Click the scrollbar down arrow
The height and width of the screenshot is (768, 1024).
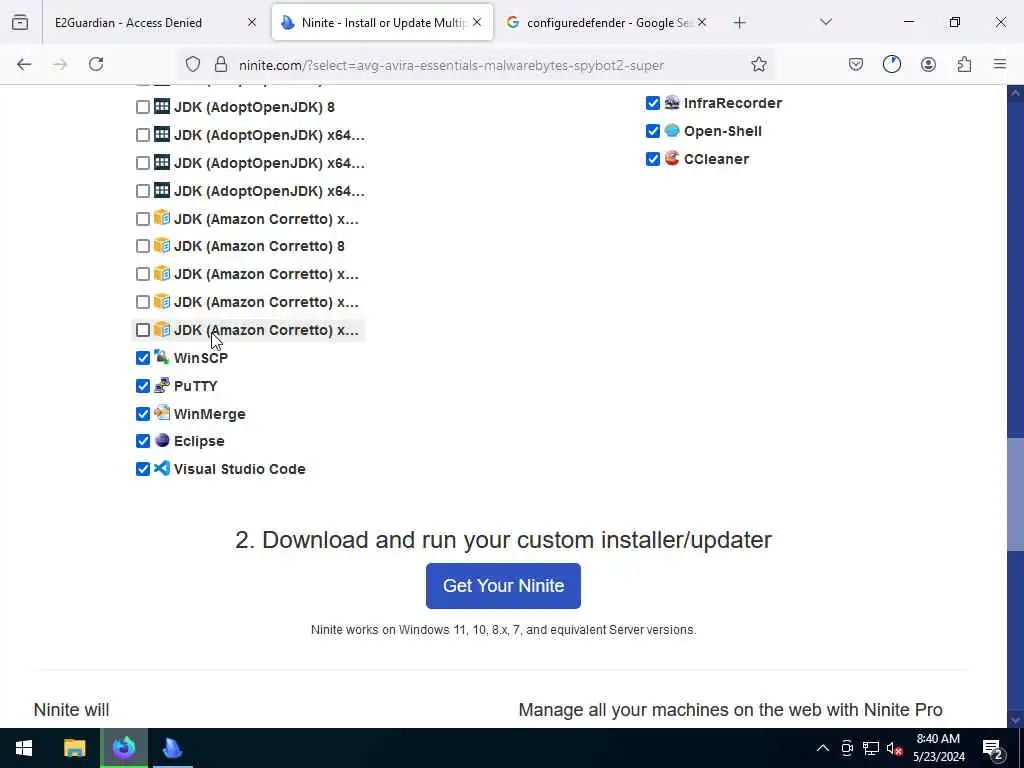tap(1015, 720)
